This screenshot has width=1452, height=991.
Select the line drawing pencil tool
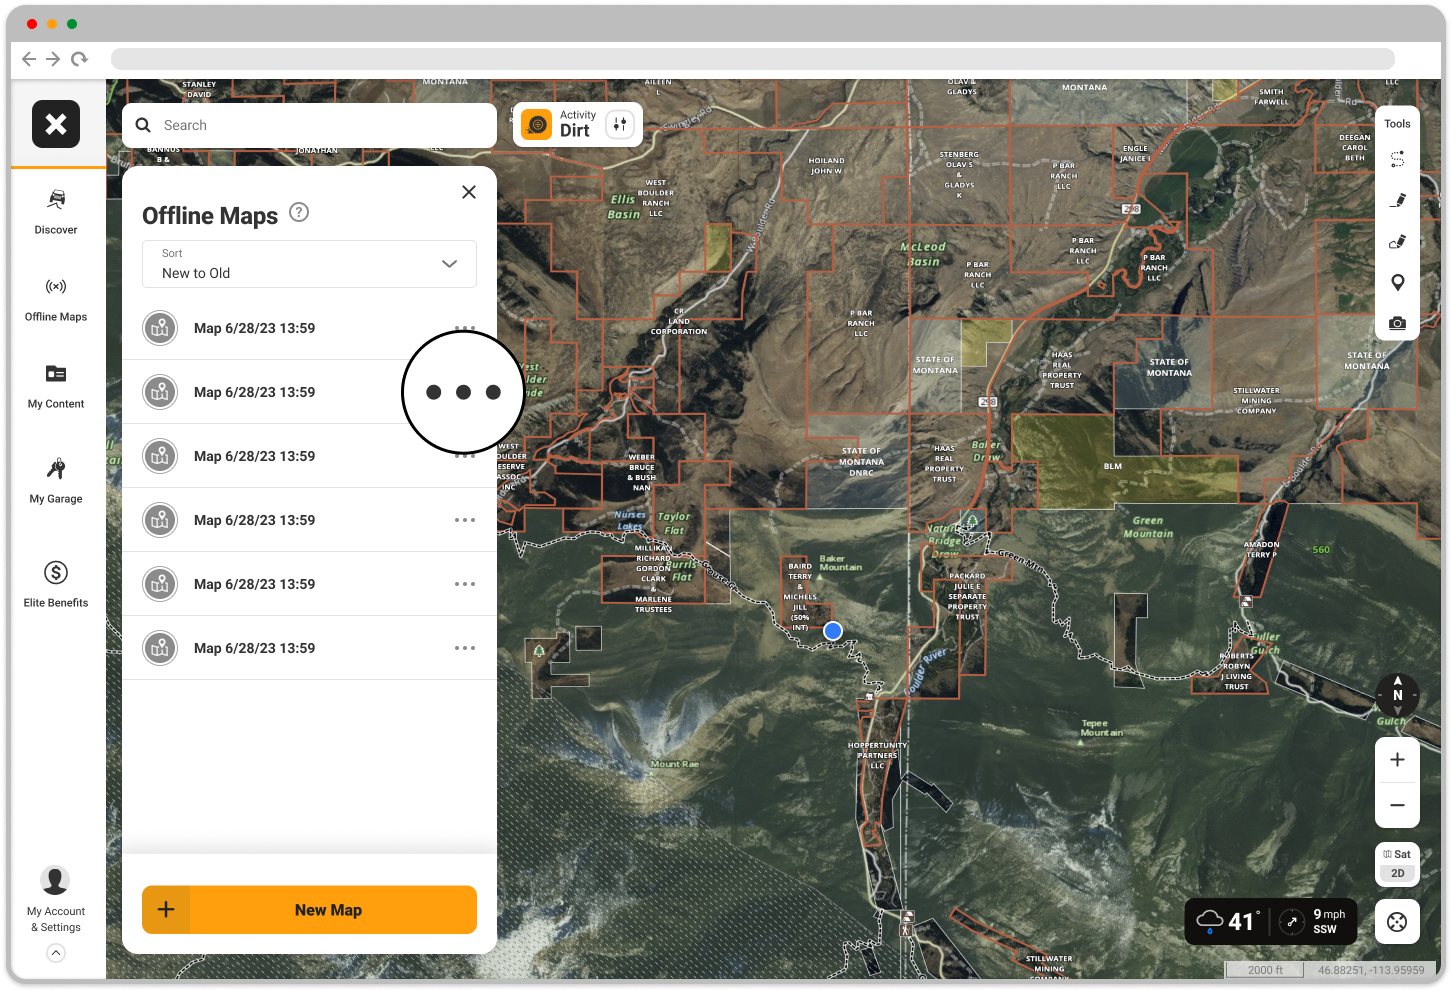(1398, 200)
